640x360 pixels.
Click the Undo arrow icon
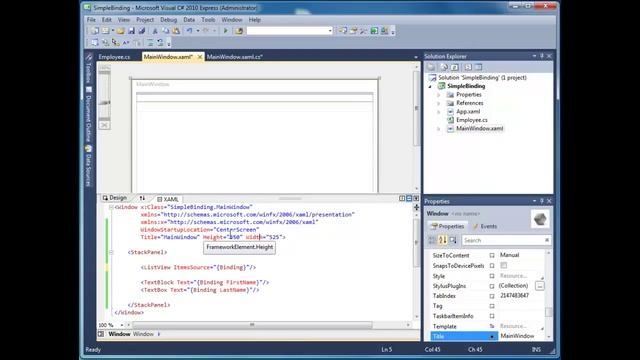[189, 31]
